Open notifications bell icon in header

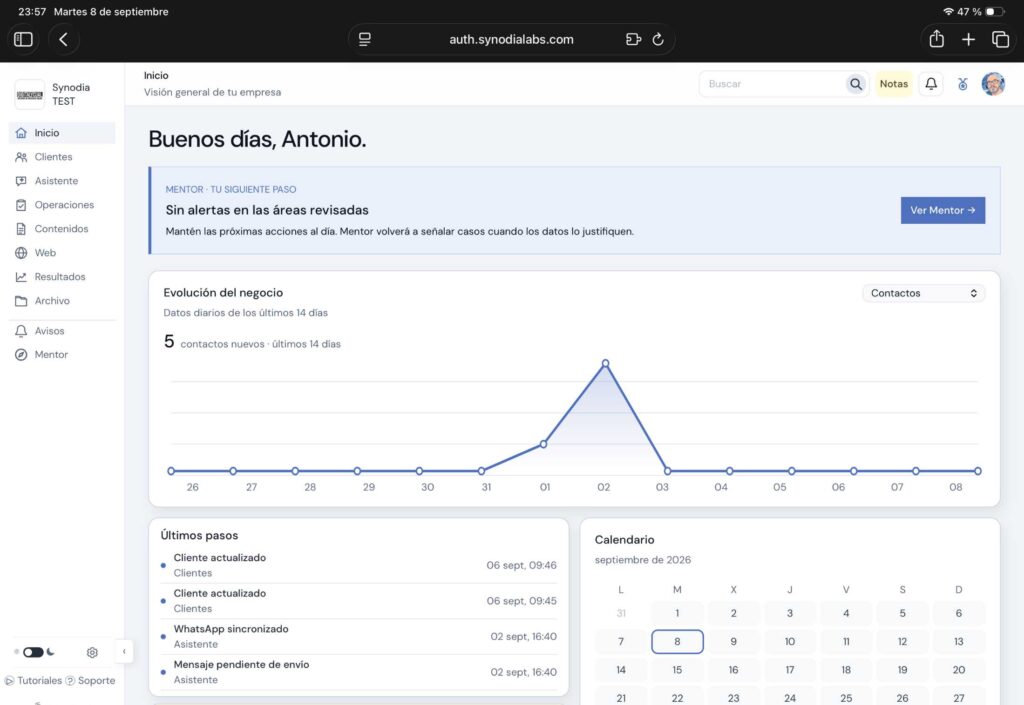(x=931, y=84)
